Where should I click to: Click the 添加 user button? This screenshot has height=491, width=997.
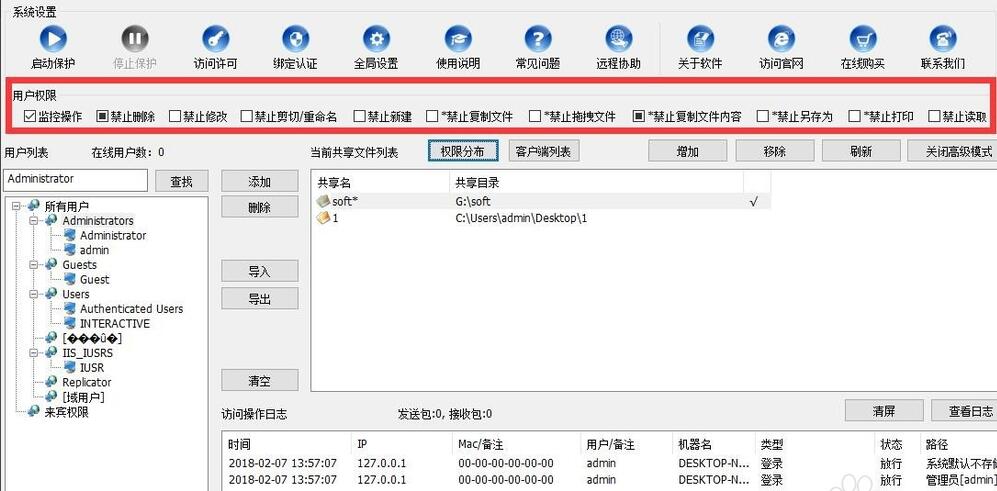tap(259, 181)
